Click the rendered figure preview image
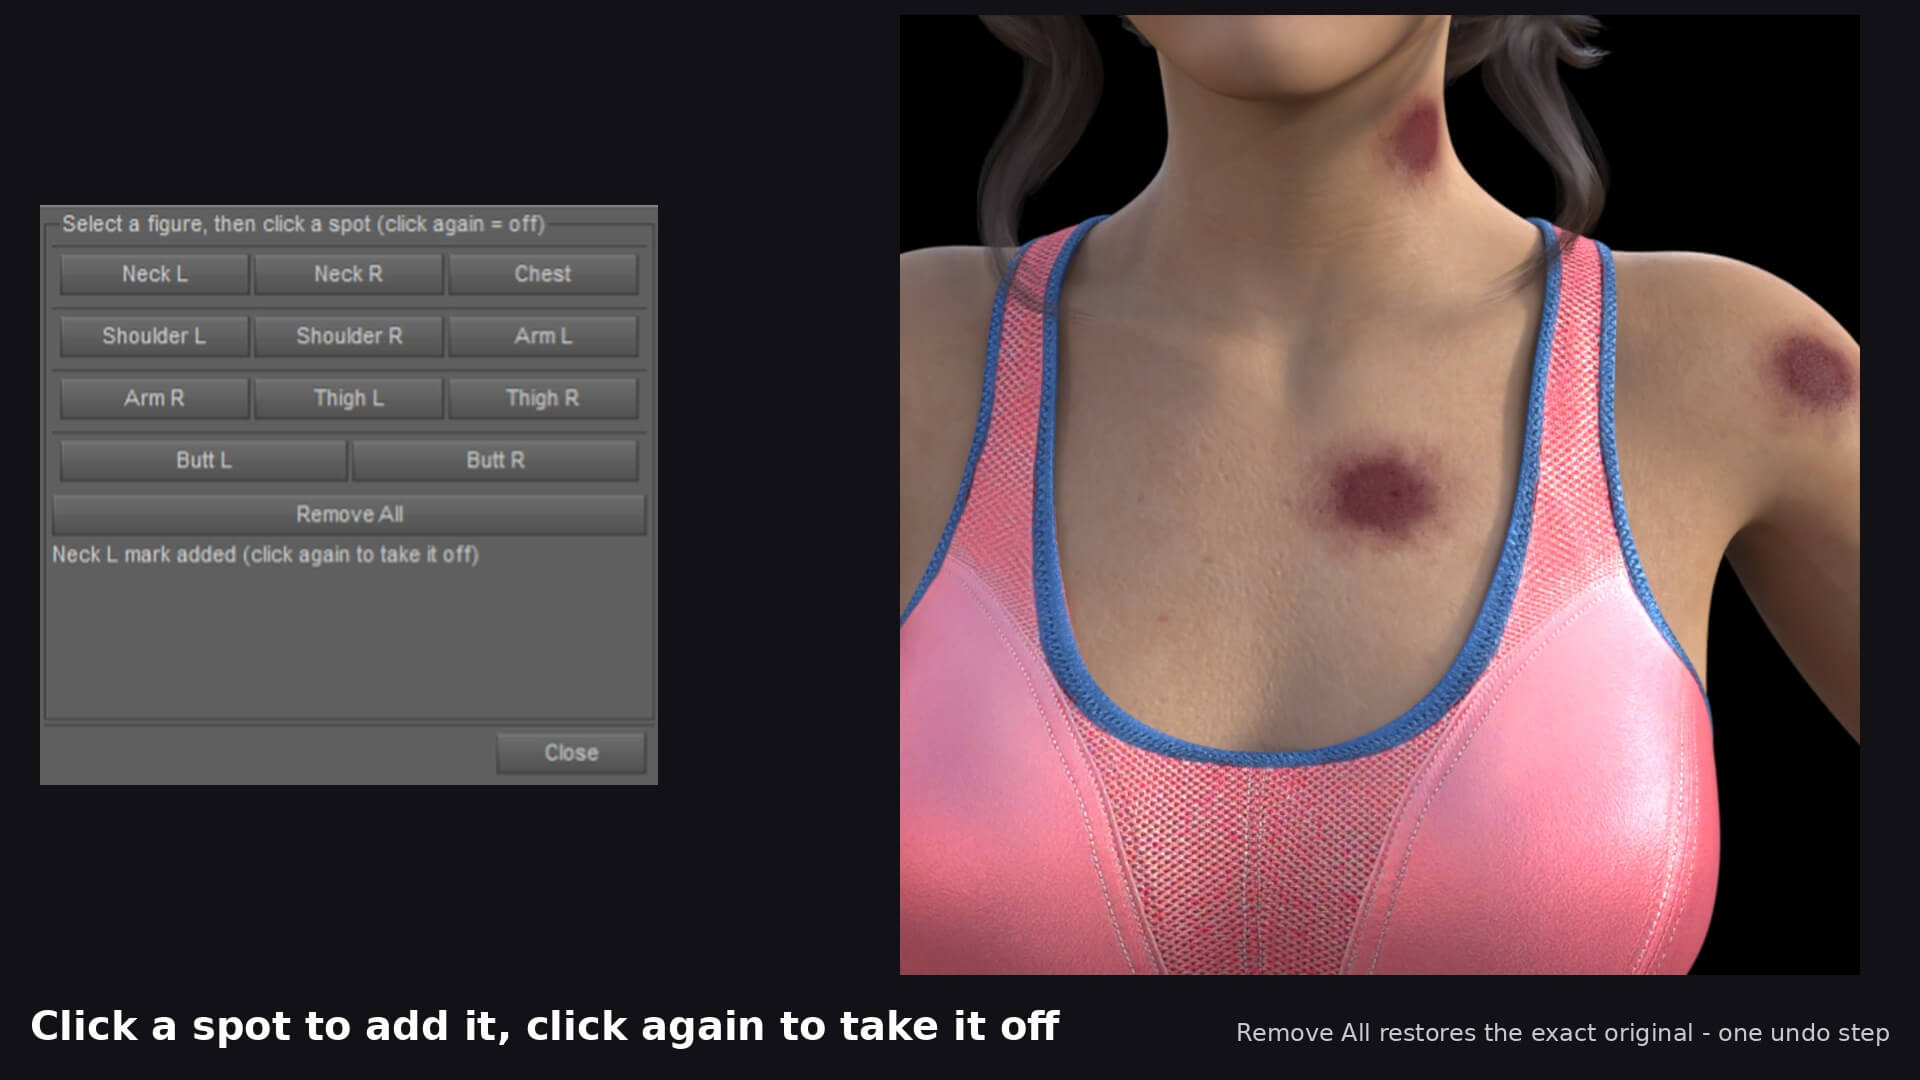Screen dimensions: 1920x1080 1380,495
